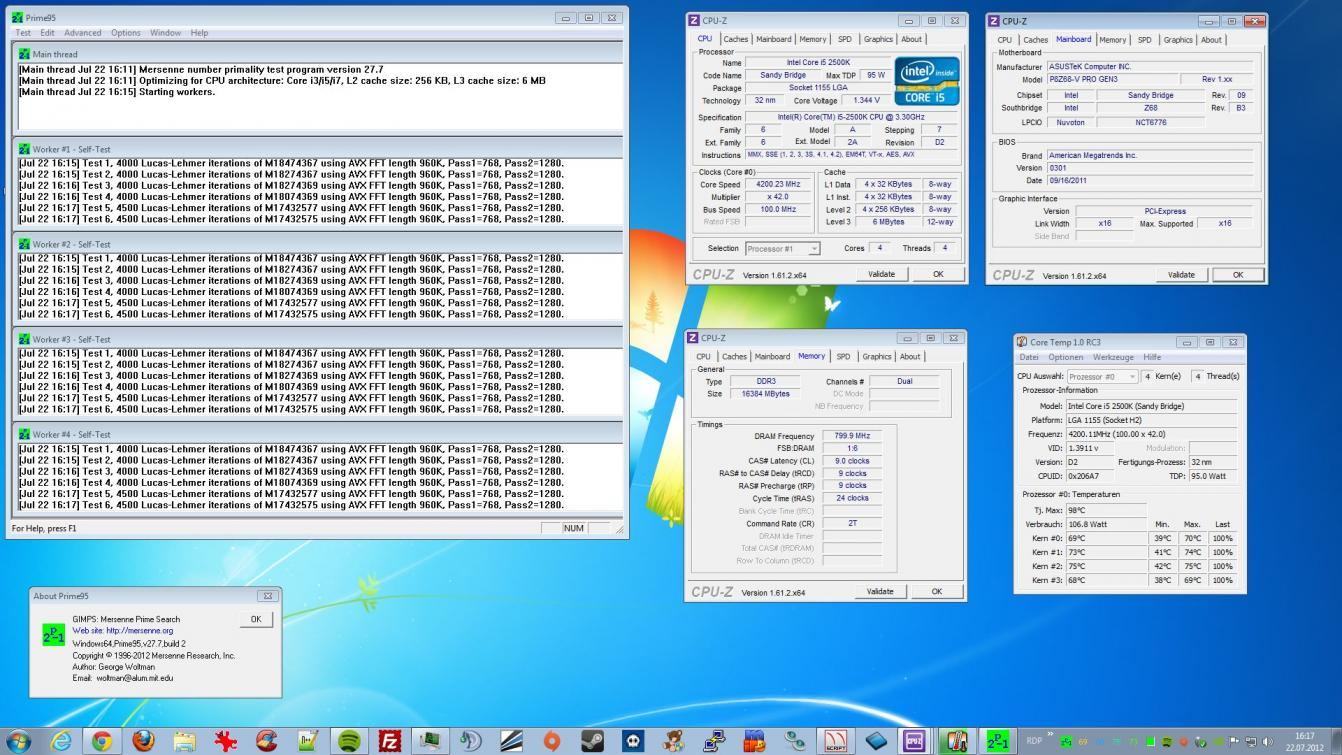
Task: Open Spotify from the taskbar
Action: (x=349, y=741)
